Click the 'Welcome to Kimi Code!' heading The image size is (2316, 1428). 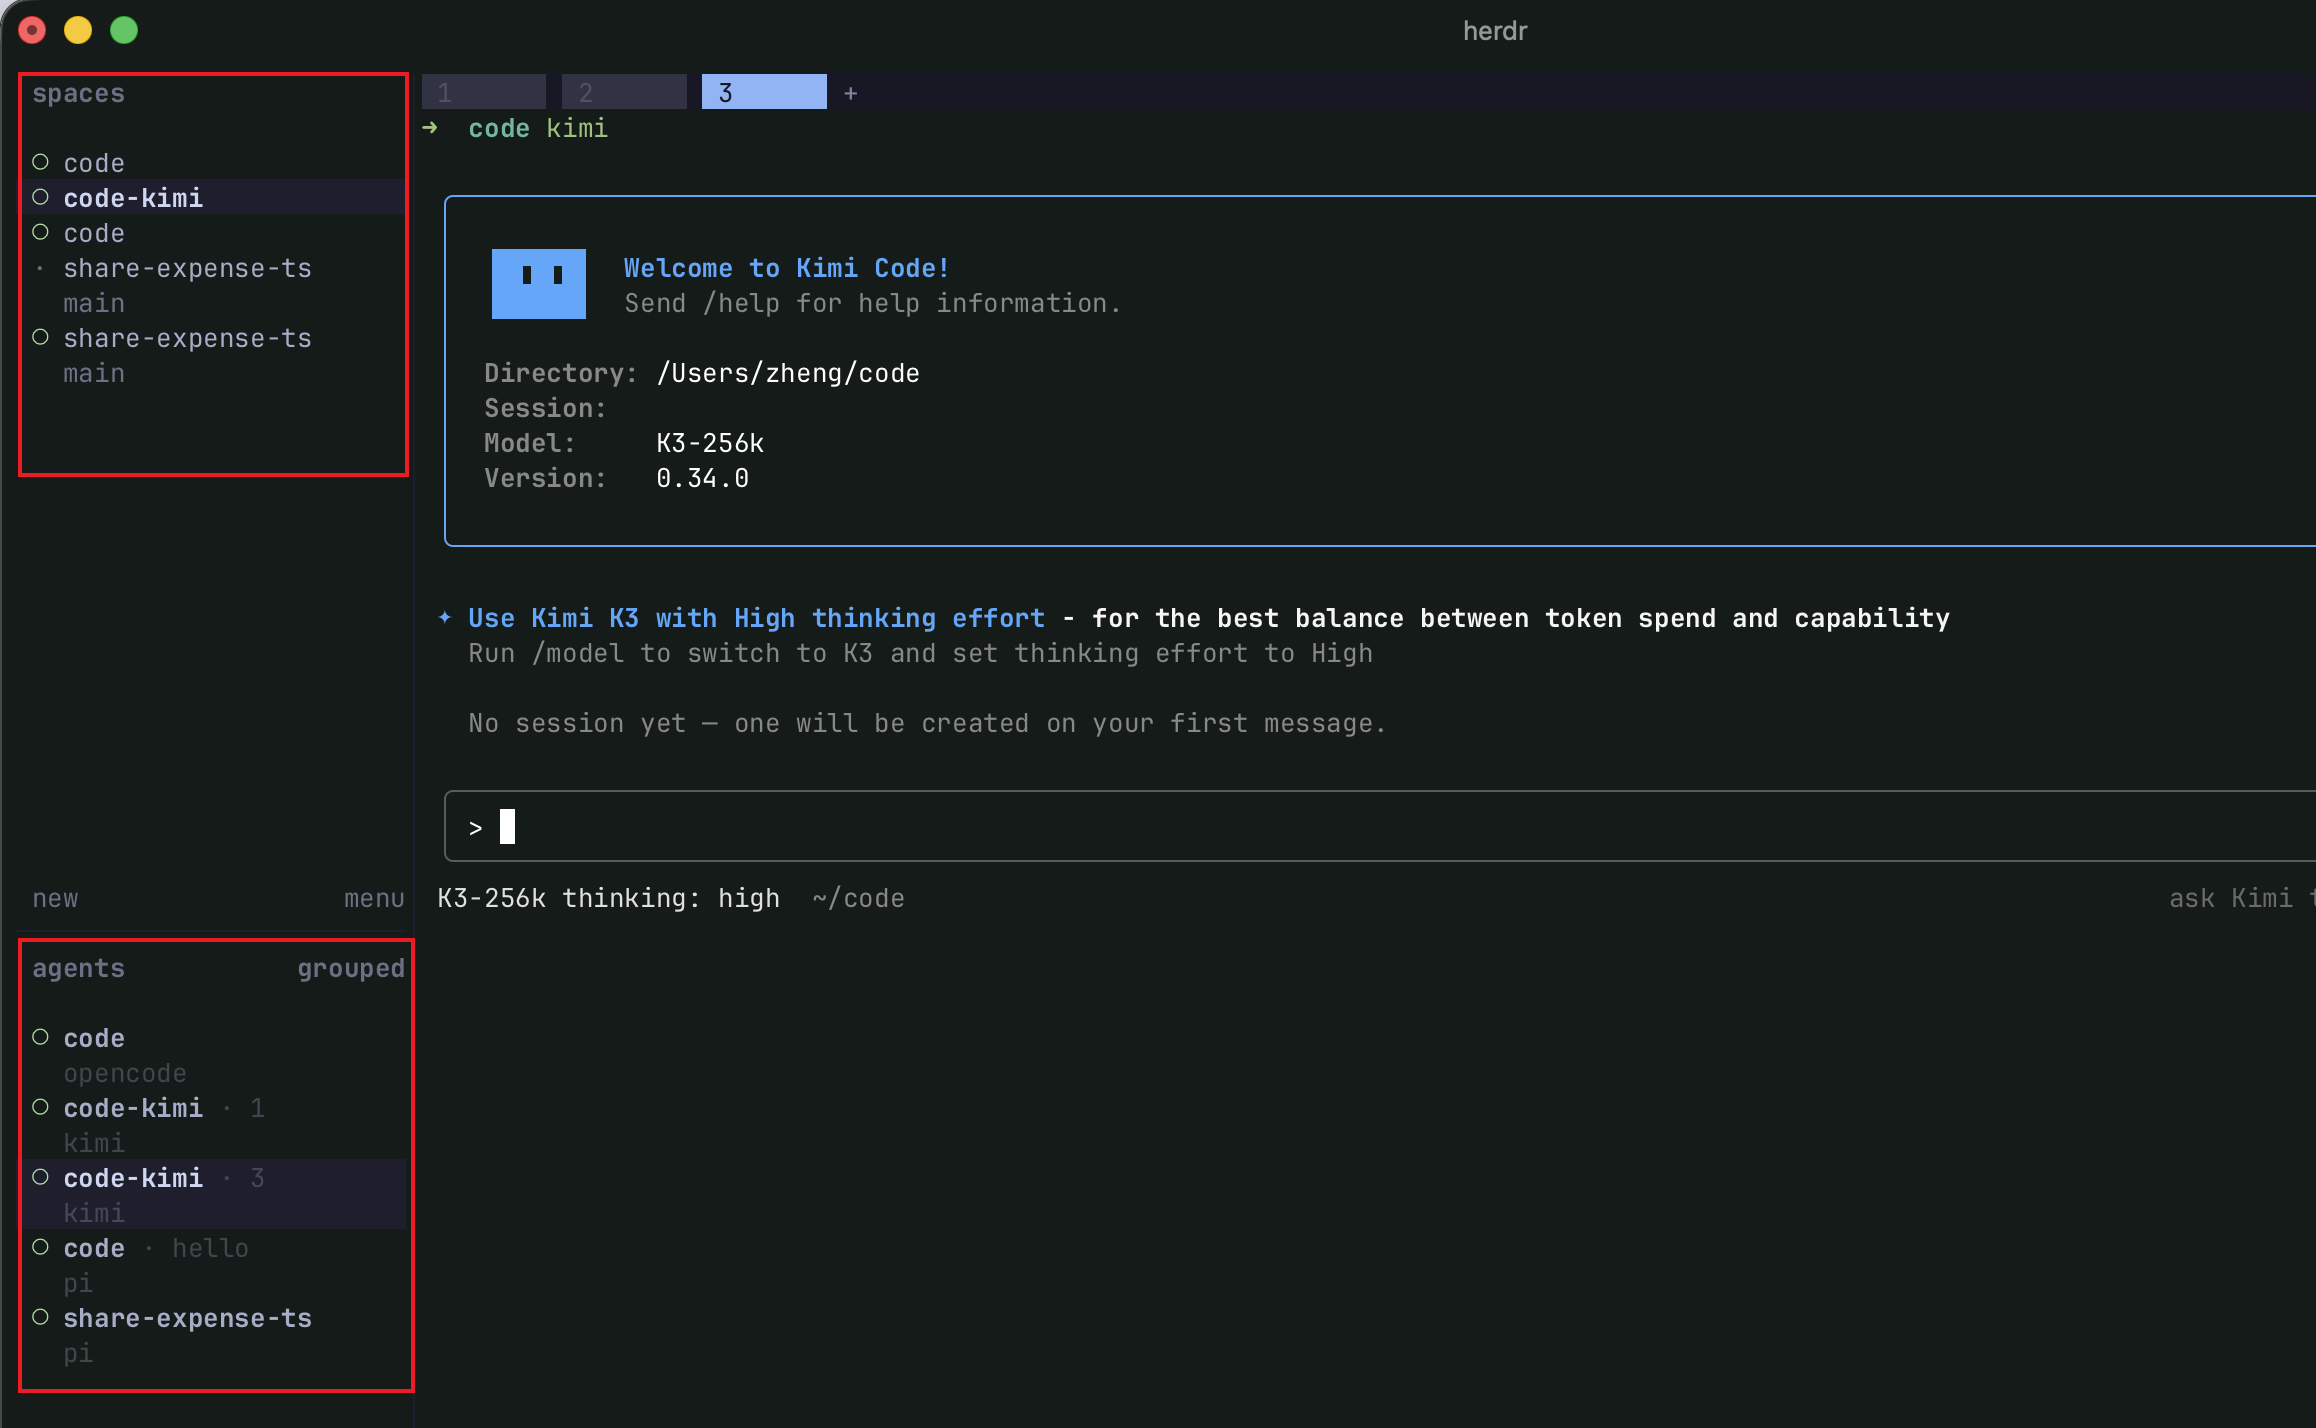[x=786, y=268]
